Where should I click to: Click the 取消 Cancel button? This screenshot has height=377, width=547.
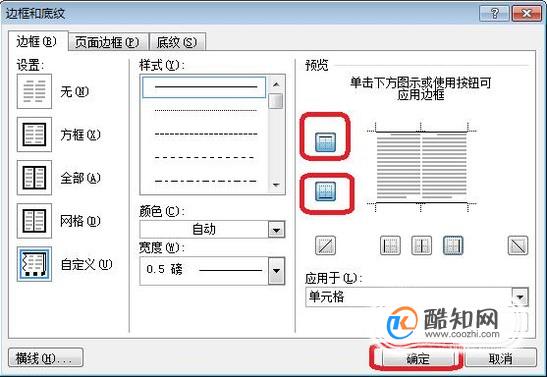click(x=501, y=358)
